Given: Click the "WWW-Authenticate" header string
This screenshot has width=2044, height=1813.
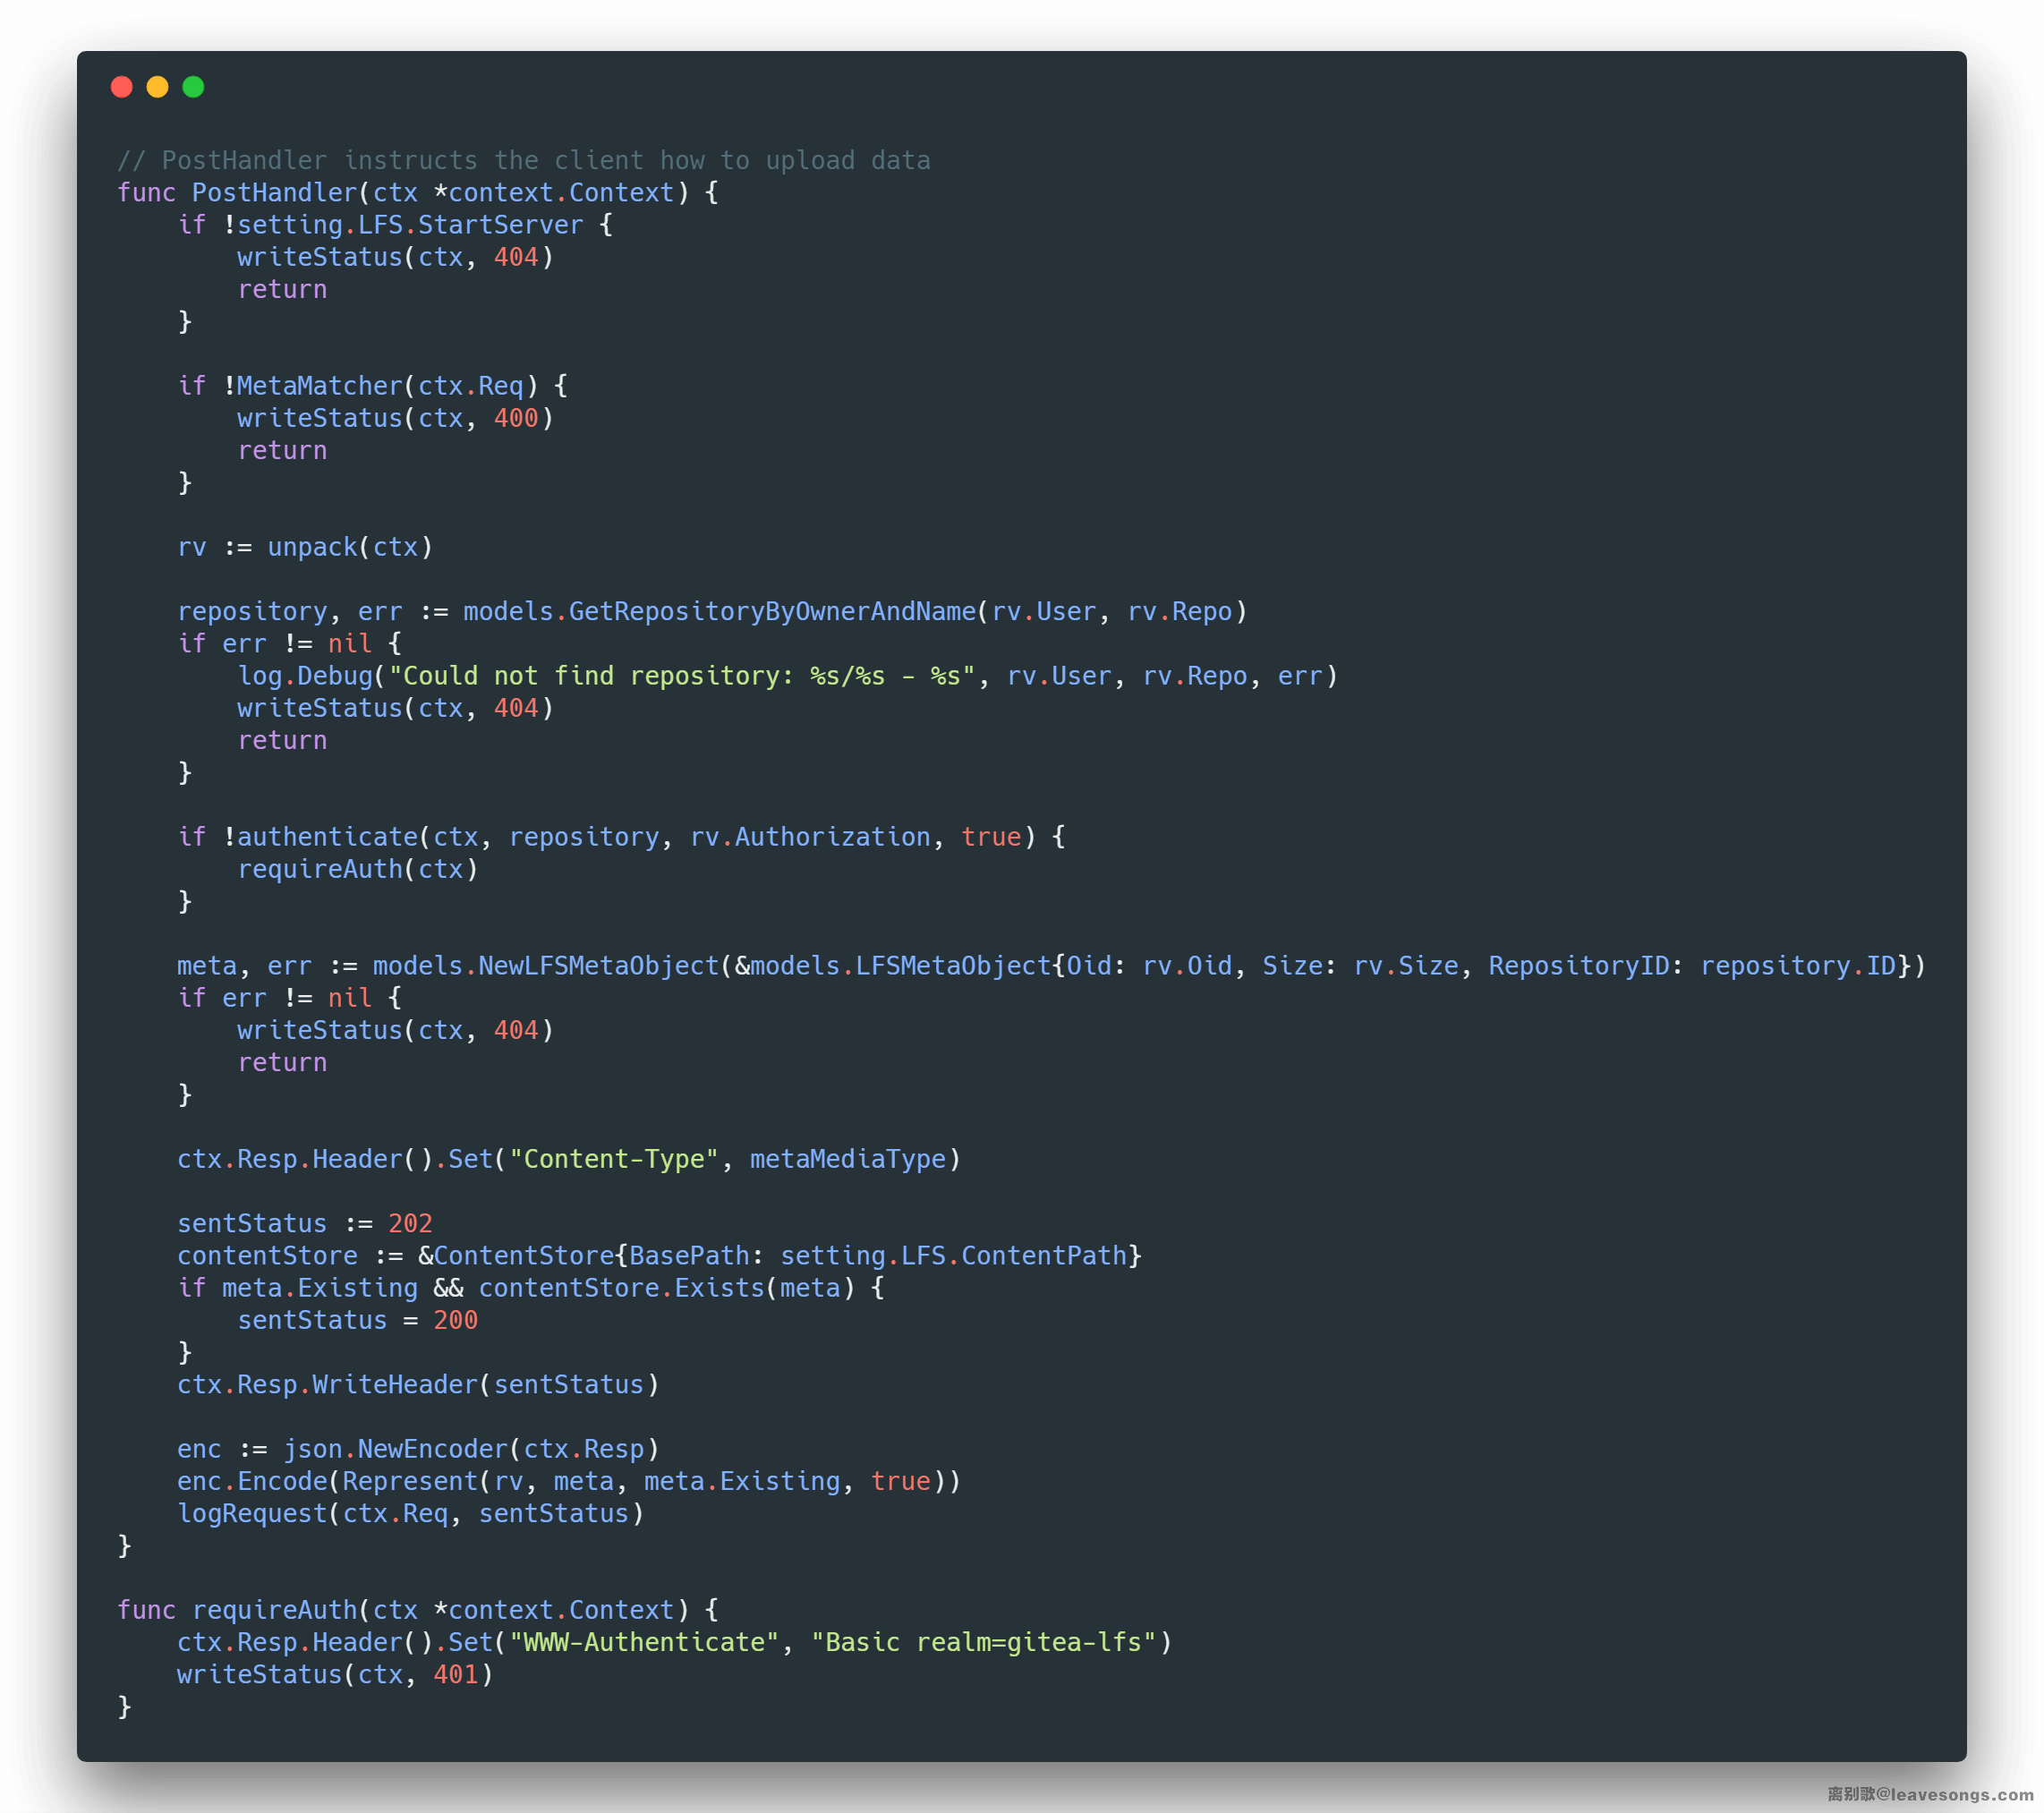Looking at the screenshot, I should point(644,1642).
